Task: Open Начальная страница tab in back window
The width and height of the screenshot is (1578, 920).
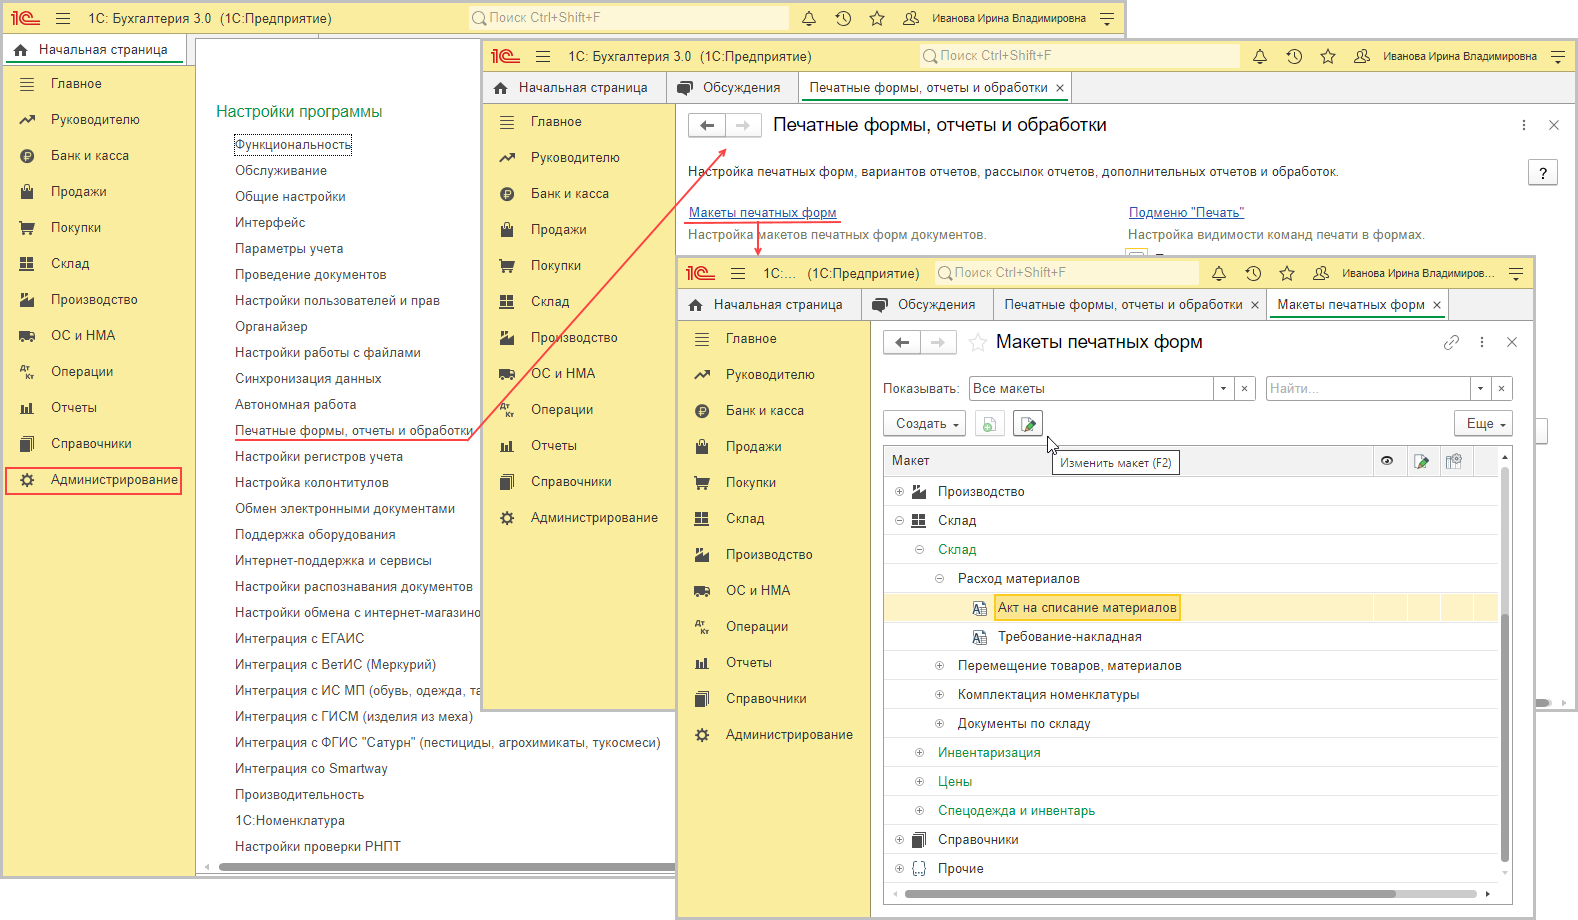Action: click(95, 50)
